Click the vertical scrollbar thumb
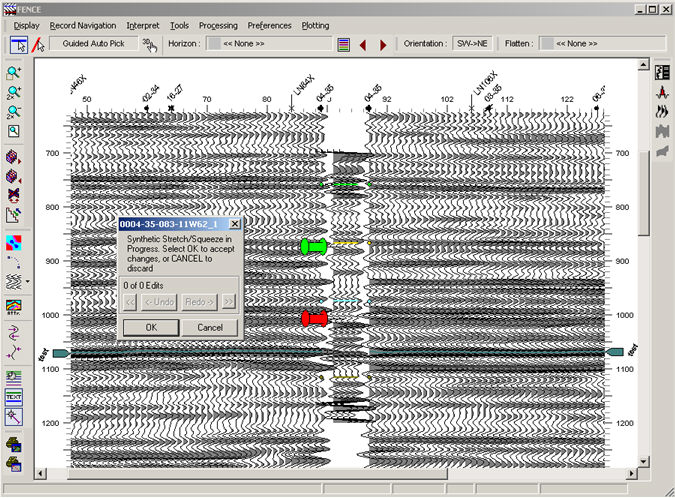675x498 pixels. pos(644,193)
